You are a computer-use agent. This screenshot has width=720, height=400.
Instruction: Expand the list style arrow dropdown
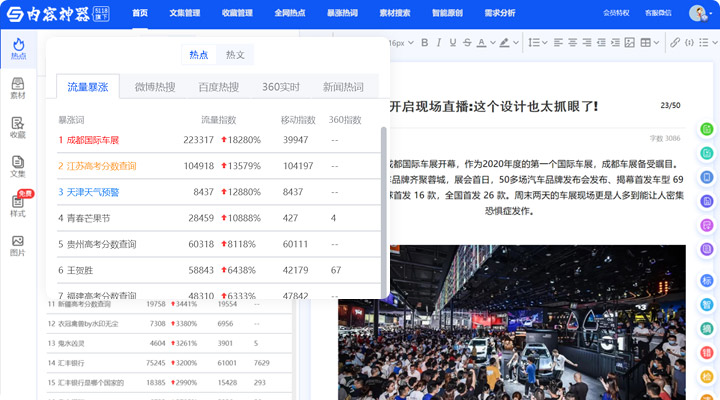(714, 43)
